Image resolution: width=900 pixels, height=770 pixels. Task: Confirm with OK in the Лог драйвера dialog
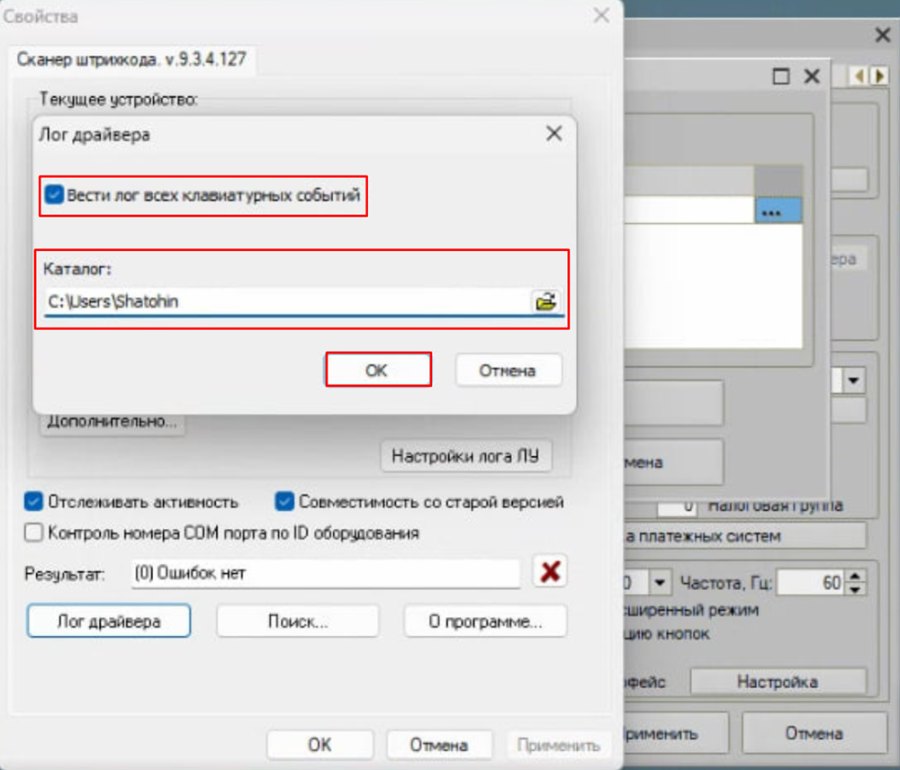[378, 370]
